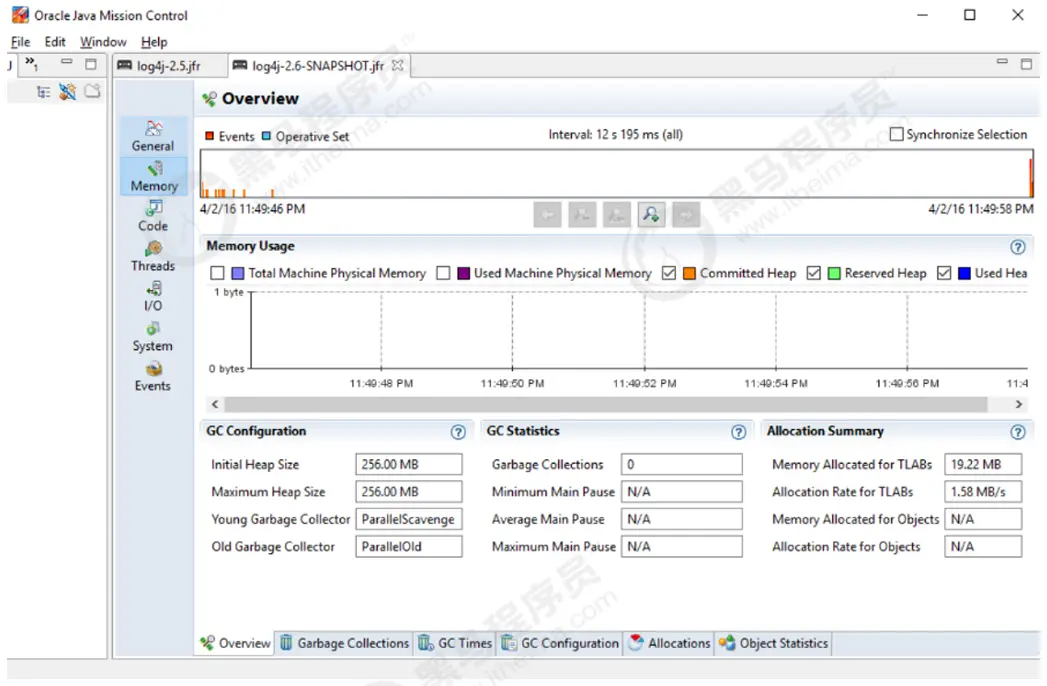Open the Threads tab group
The height and width of the screenshot is (686, 1047).
[x=153, y=255]
